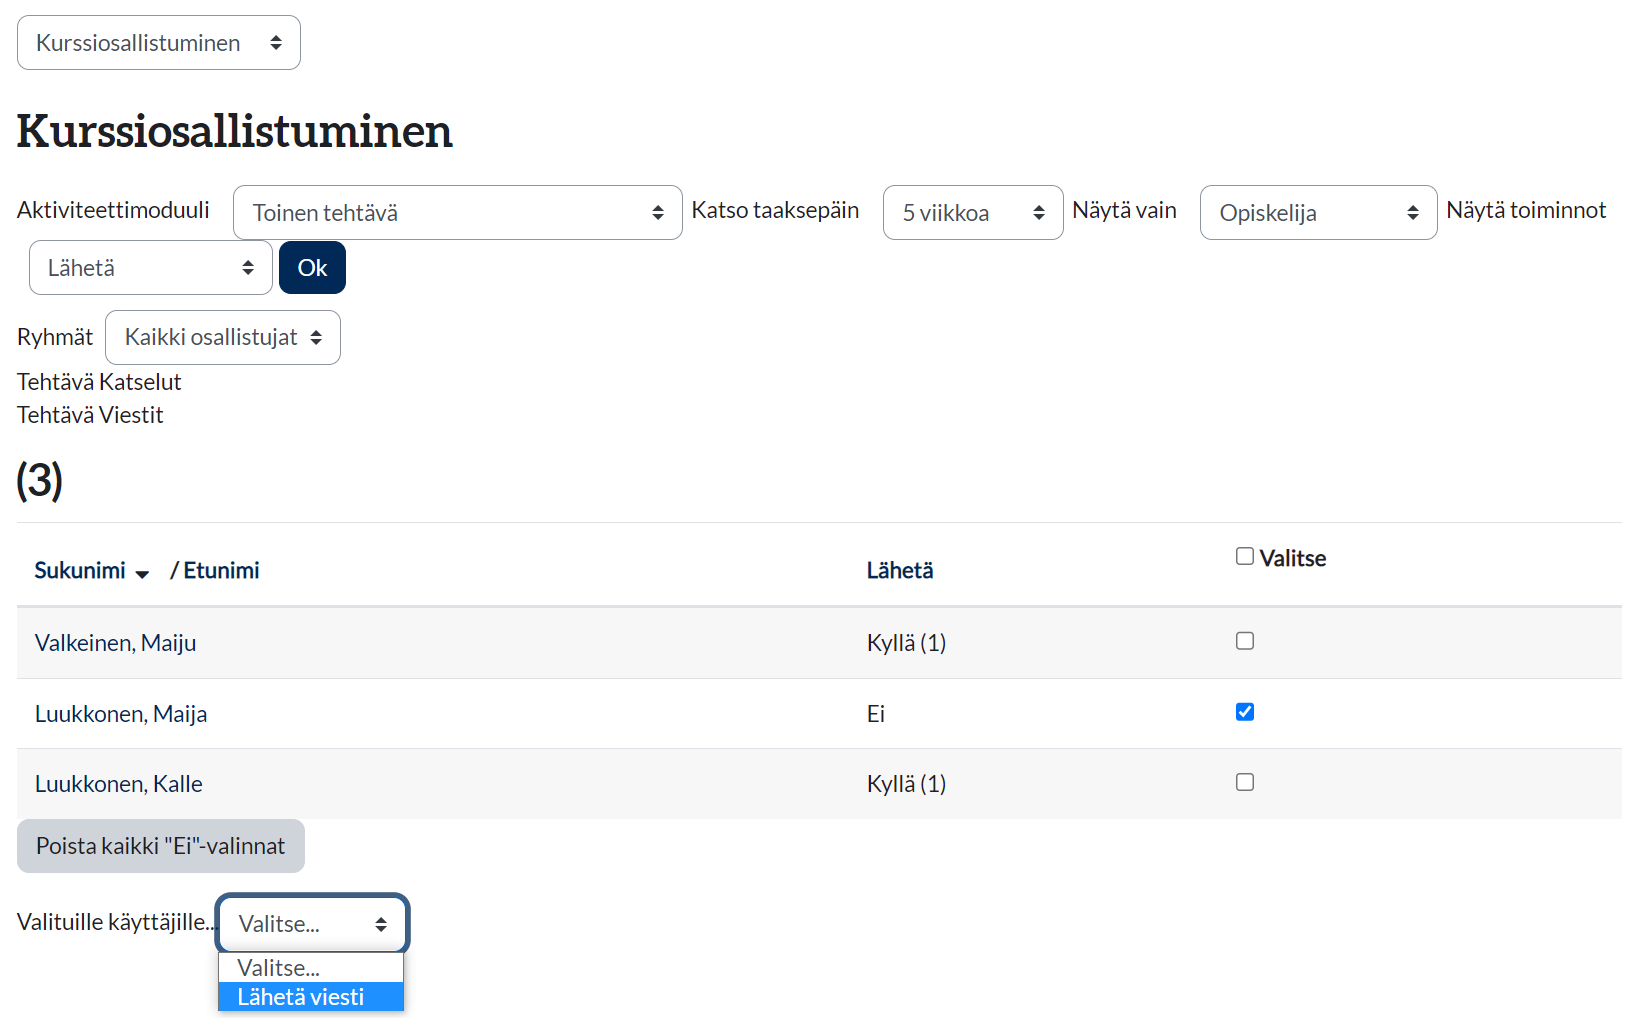Click 'Poista kaikki "Ei"-valinnat' button
Screen dimensions: 1631x1018
161,846
